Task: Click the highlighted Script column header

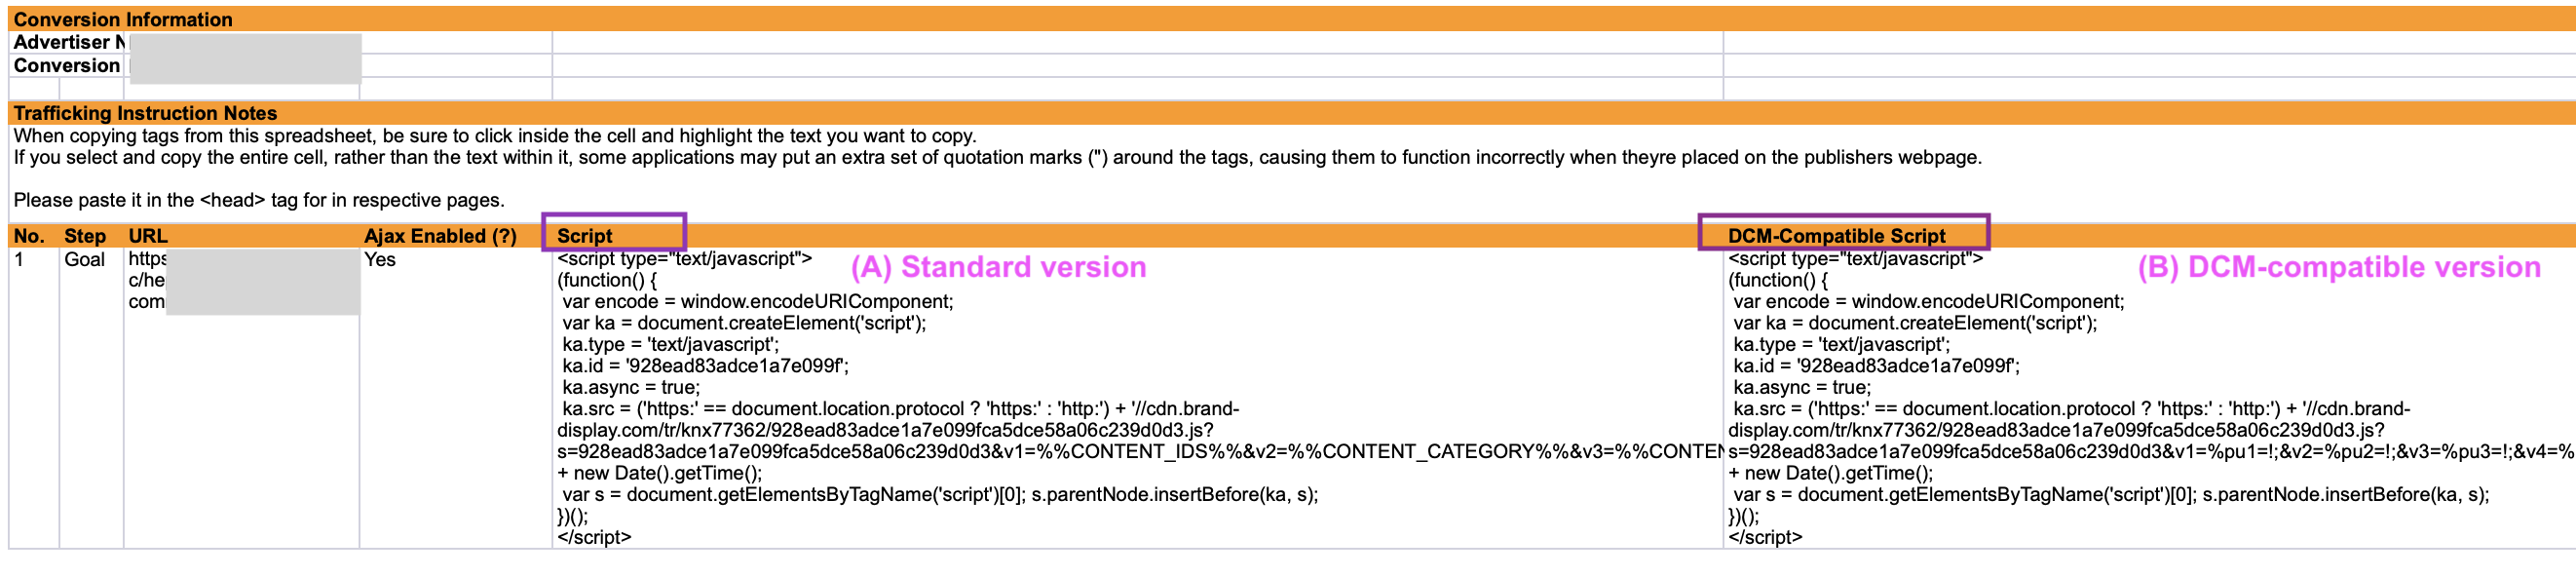Action: [x=585, y=236]
